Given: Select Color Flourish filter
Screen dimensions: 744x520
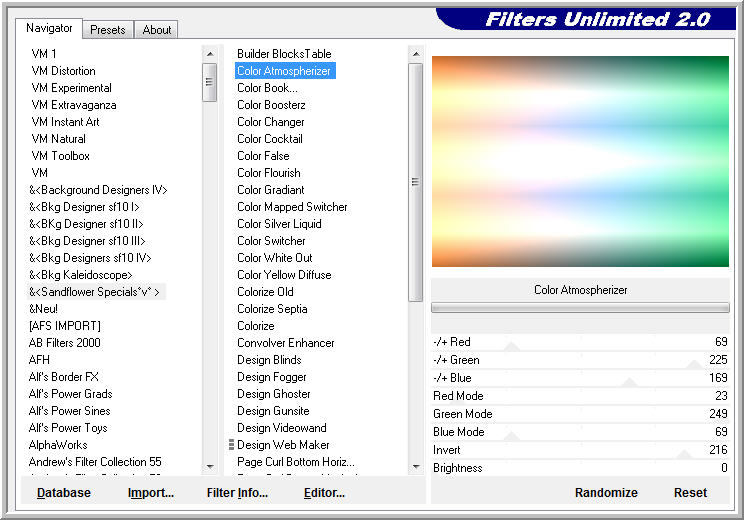Looking at the screenshot, I should coord(269,173).
